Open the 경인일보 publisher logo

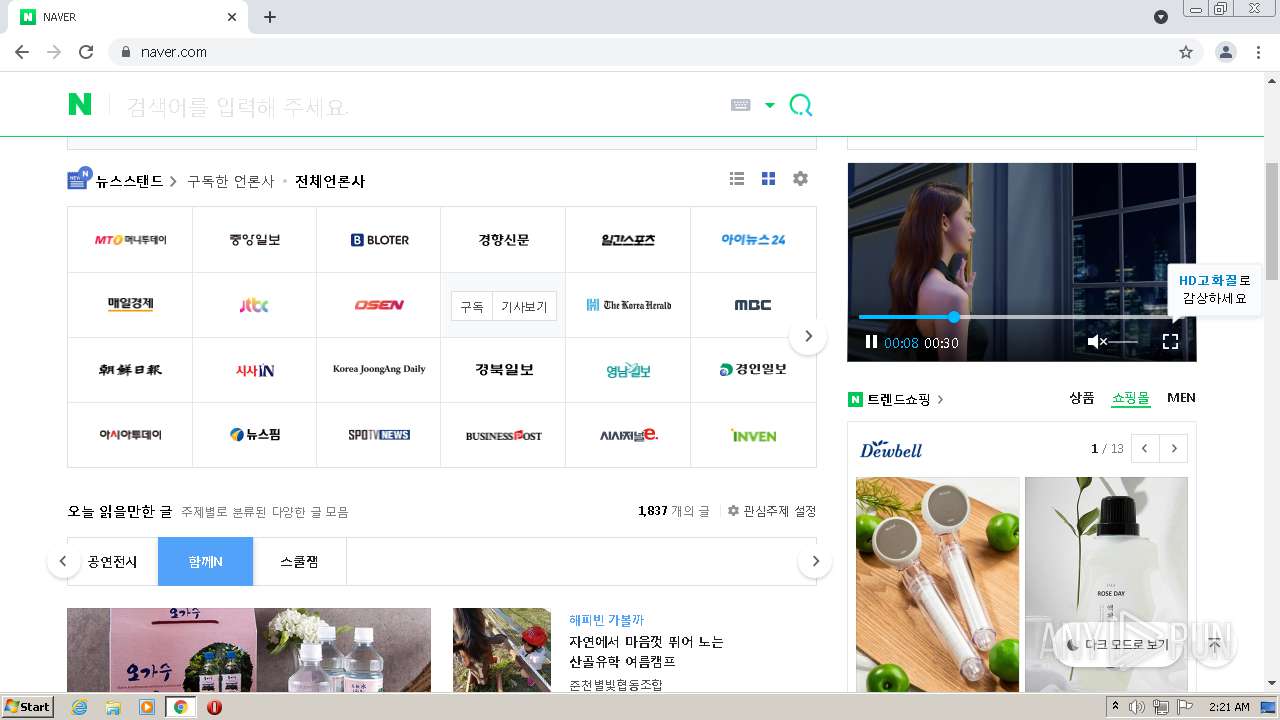tap(753, 370)
